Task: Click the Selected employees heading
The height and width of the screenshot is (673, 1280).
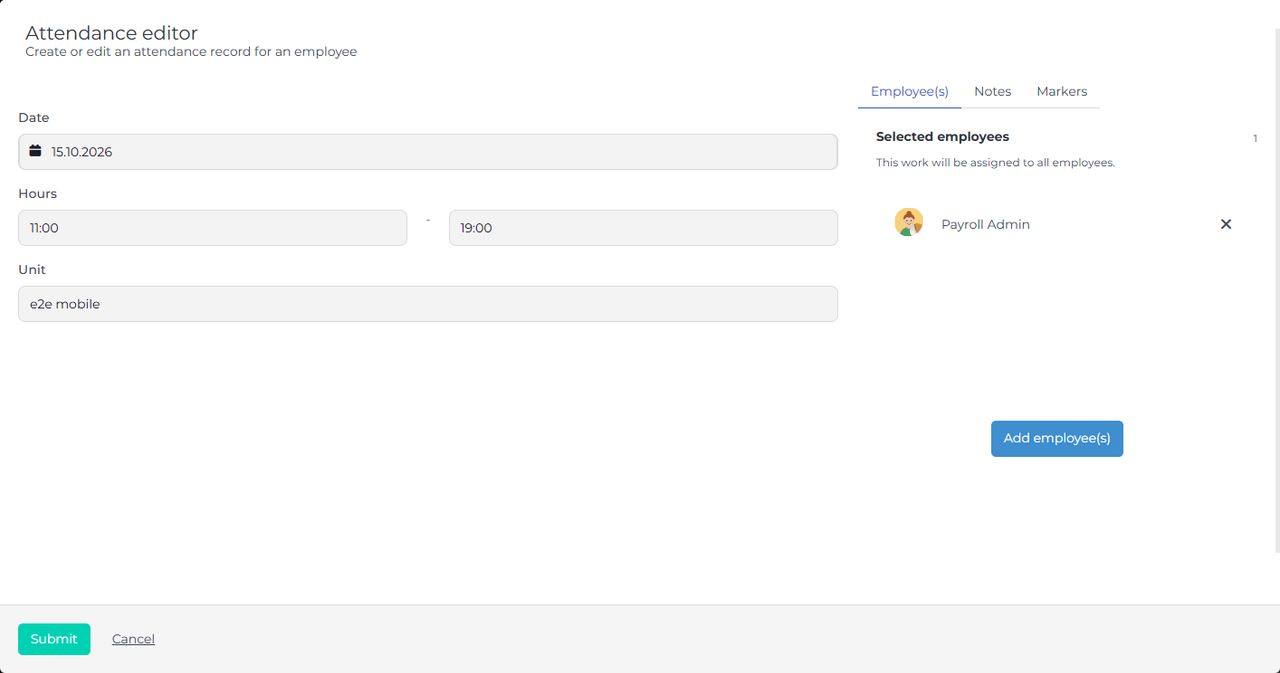Action: click(942, 137)
